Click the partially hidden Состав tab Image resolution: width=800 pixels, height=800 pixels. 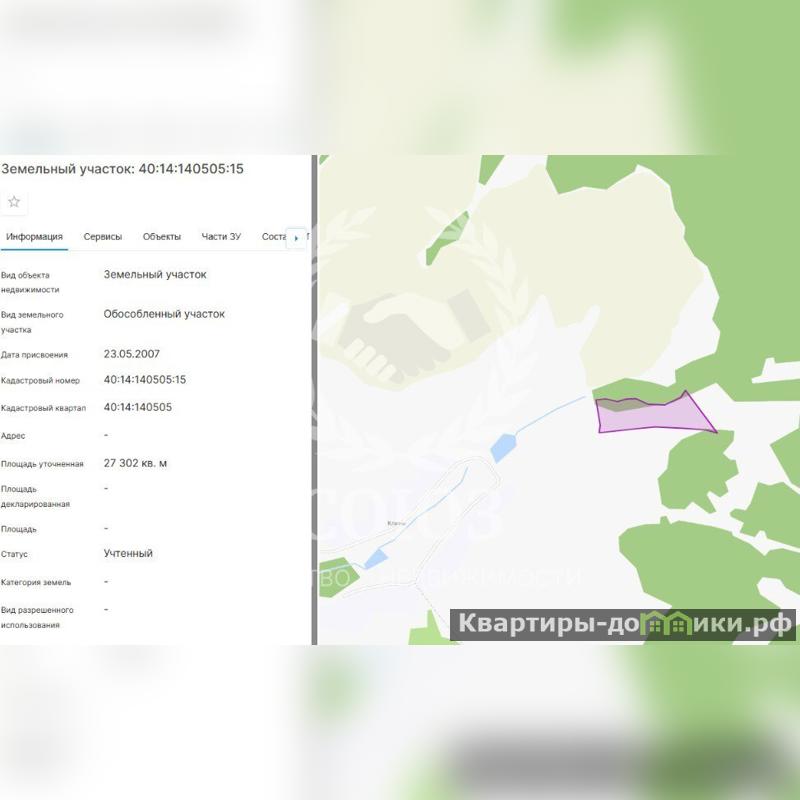[274, 237]
